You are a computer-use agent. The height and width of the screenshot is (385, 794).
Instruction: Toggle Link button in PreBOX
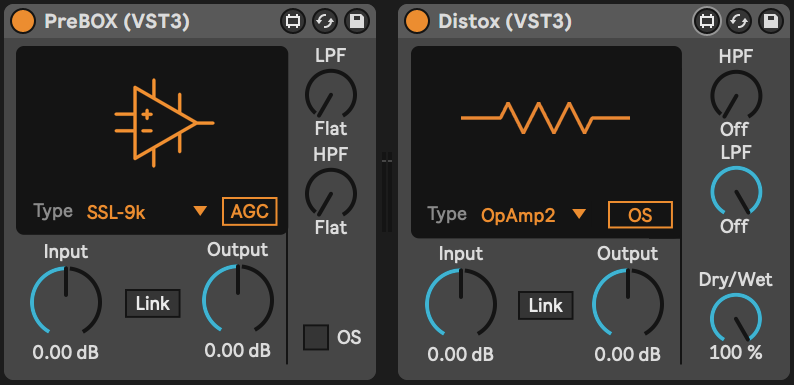152,303
